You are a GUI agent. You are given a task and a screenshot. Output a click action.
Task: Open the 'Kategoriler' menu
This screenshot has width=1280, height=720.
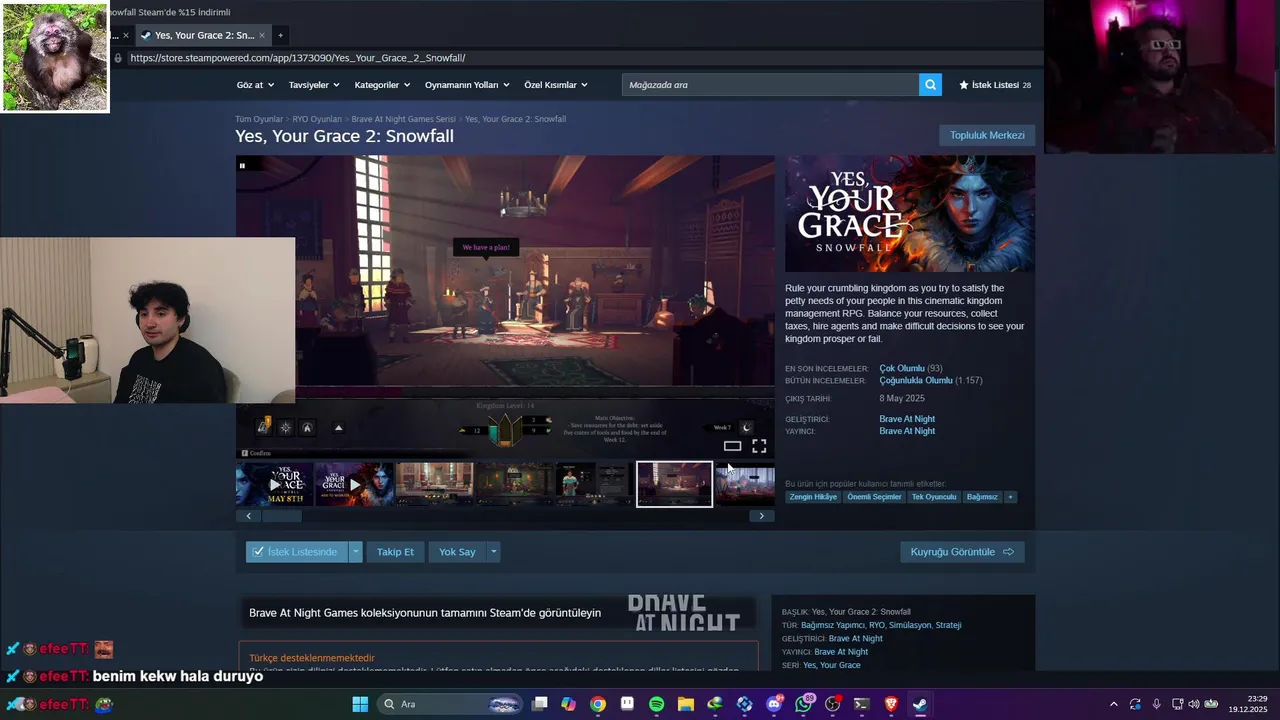pos(381,85)
